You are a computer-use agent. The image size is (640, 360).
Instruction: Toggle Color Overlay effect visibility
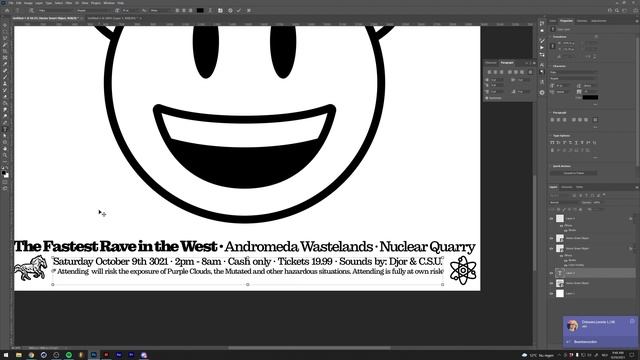click(566, 265)
